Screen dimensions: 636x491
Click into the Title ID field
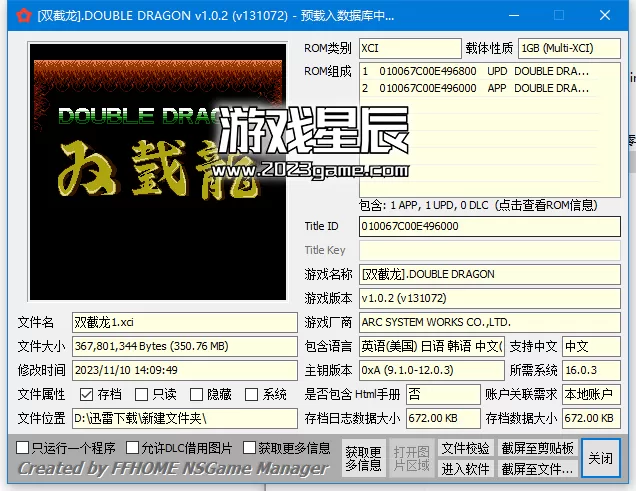pyautogui.click(x=489, y=227)
